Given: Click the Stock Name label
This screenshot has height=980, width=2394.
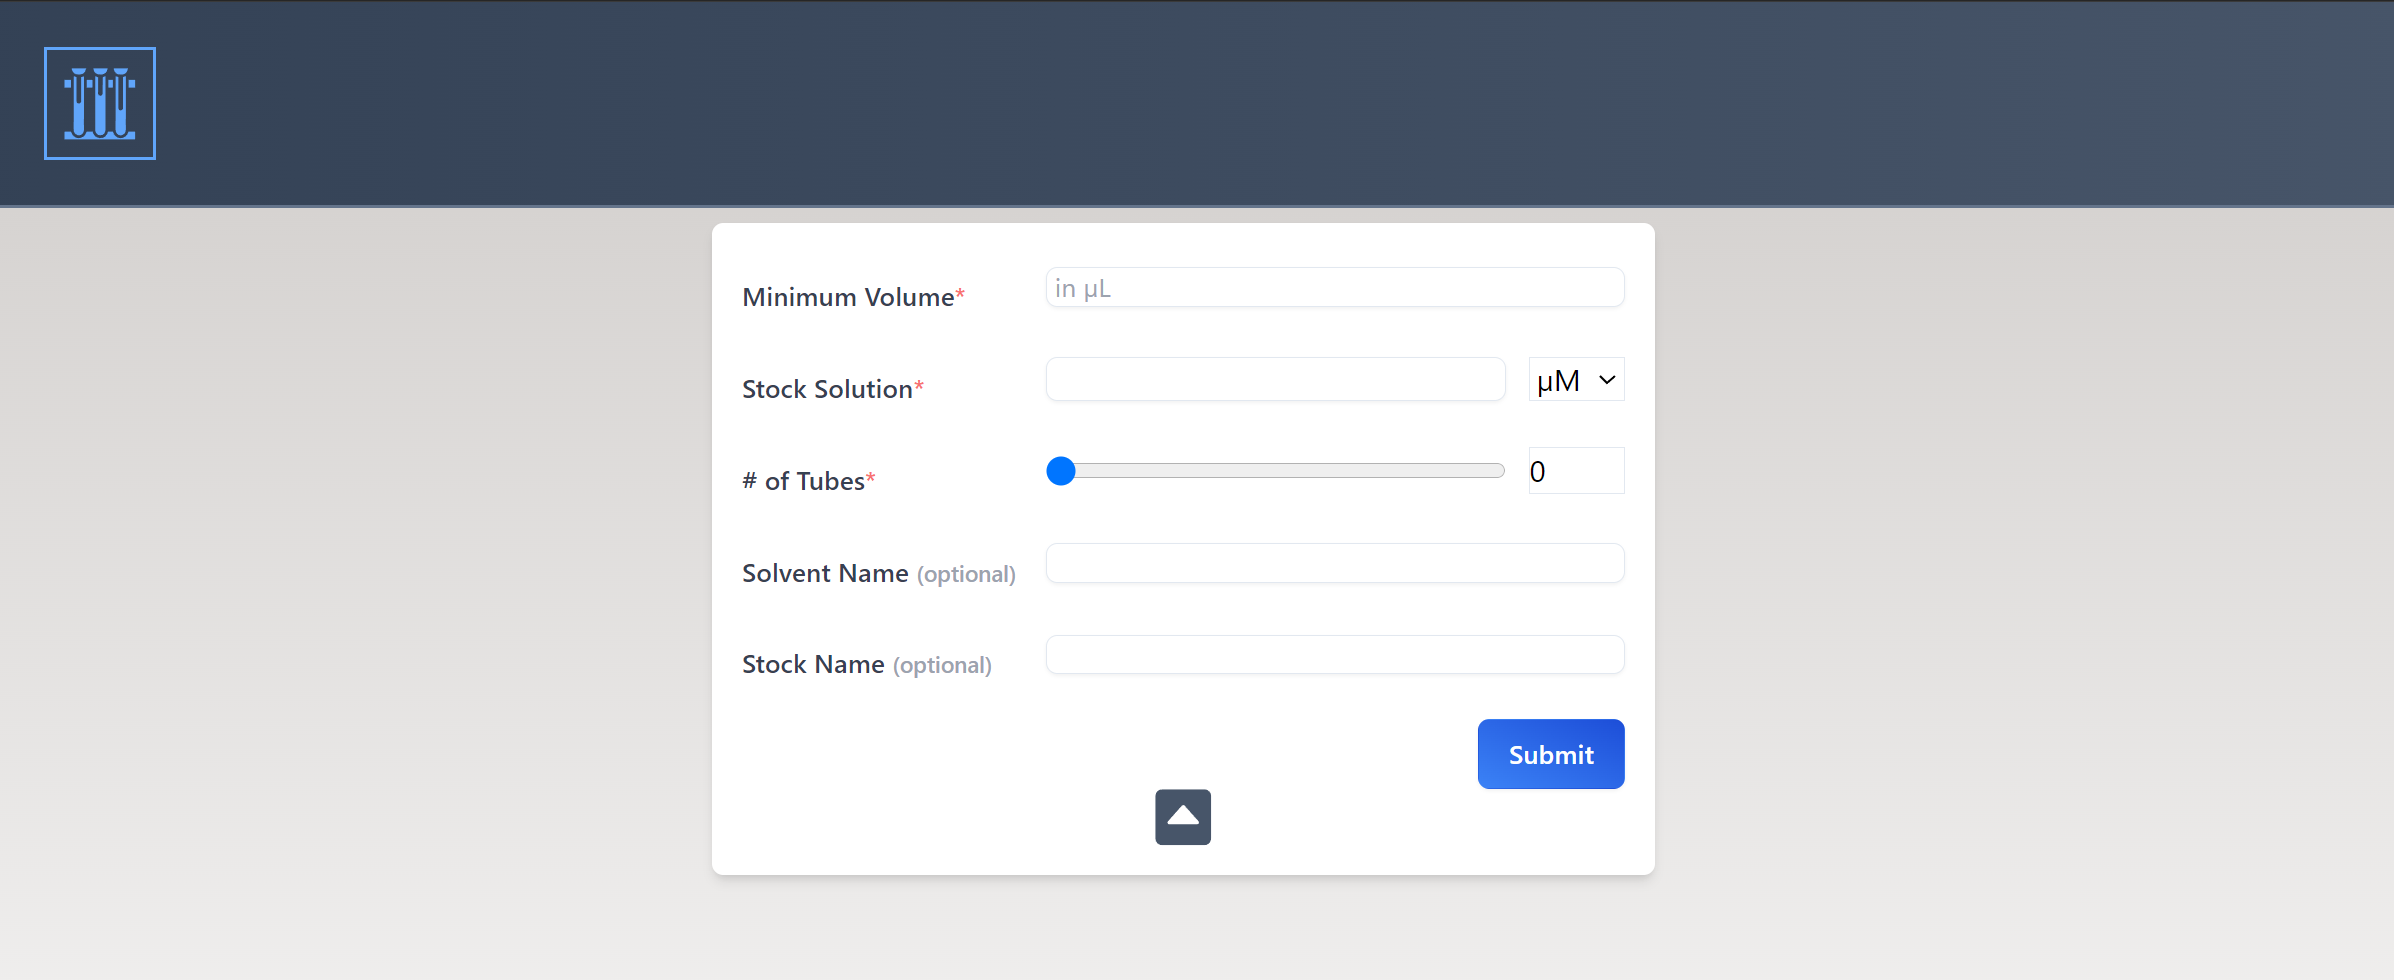Looking at the screenshot, I should click(x=813, y=665).
